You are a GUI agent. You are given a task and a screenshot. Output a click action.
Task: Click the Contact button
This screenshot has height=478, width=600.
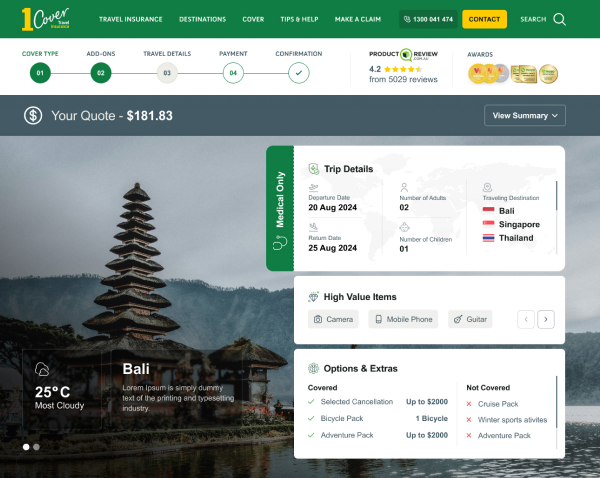[484, 19]
